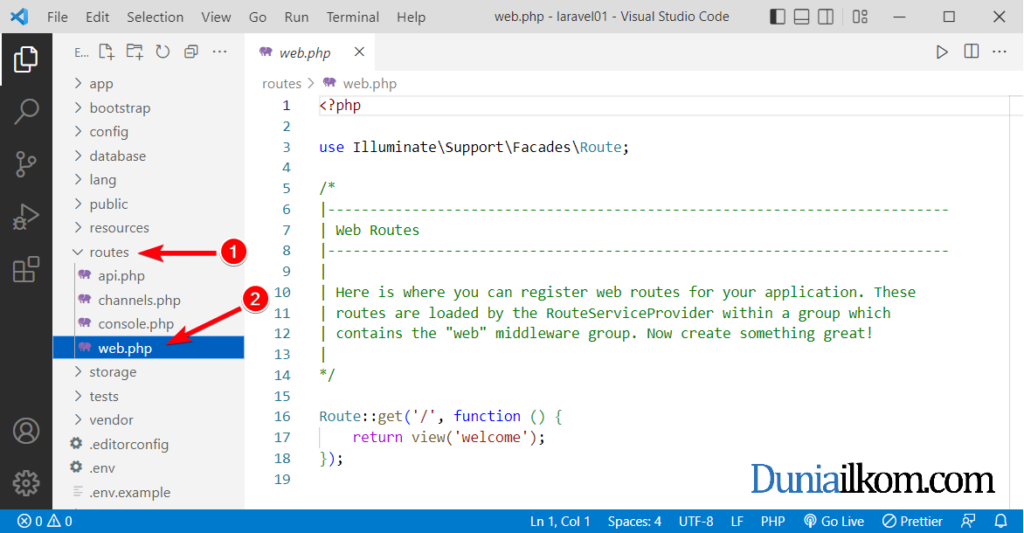Open the Search view in activity bar

tap(25, 112)
